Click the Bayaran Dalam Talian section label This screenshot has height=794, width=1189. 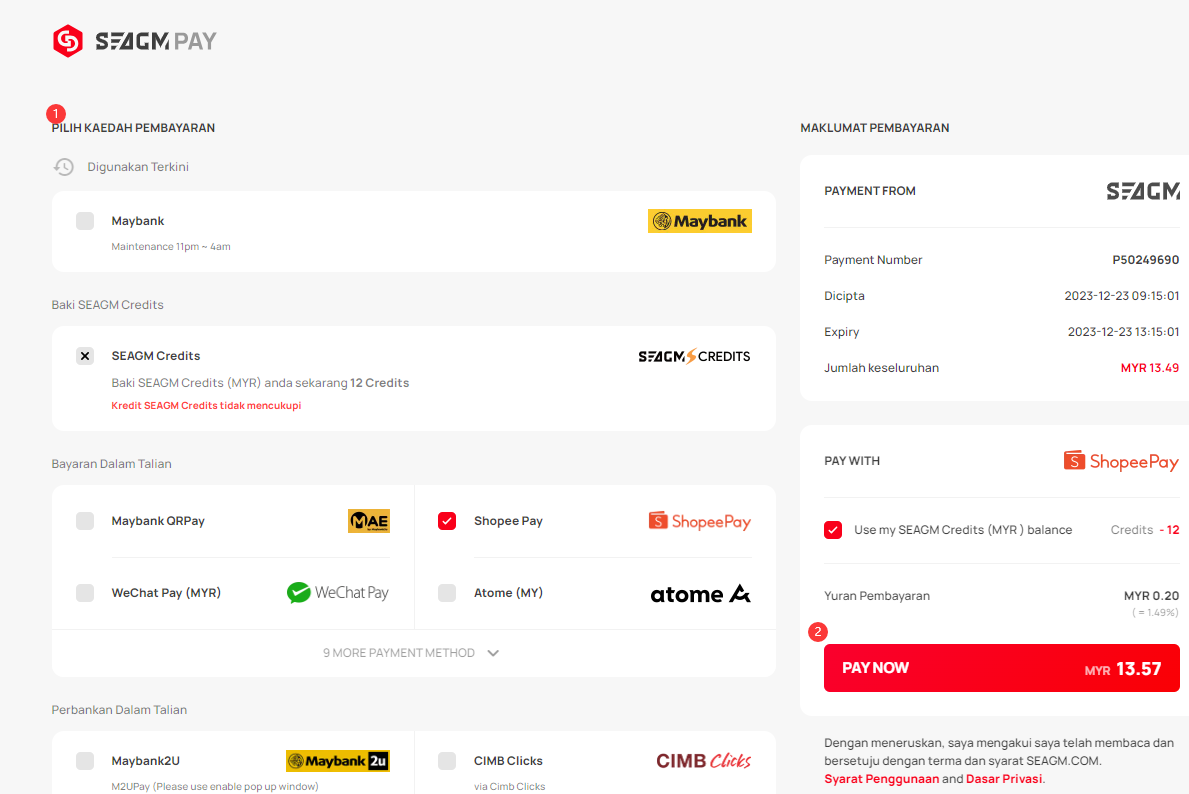click(111, 464)
